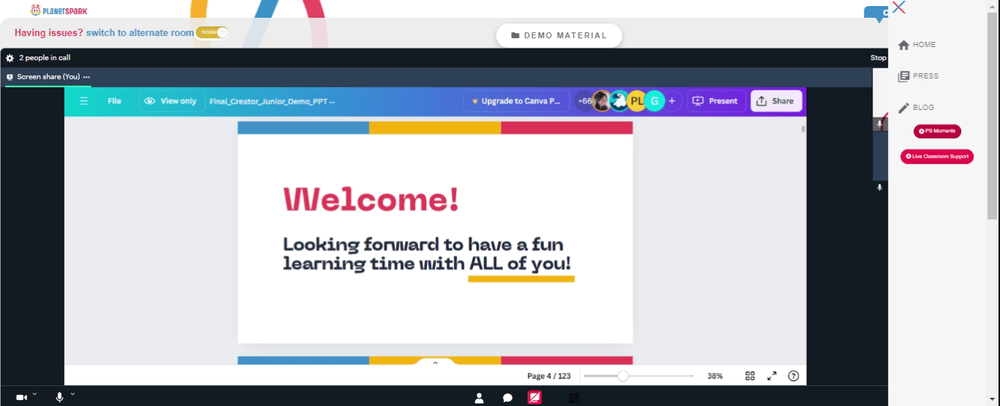This screenshot has width=1000, height=406.
Task: Click the Stop button in call header
Action: coord(878,58)
